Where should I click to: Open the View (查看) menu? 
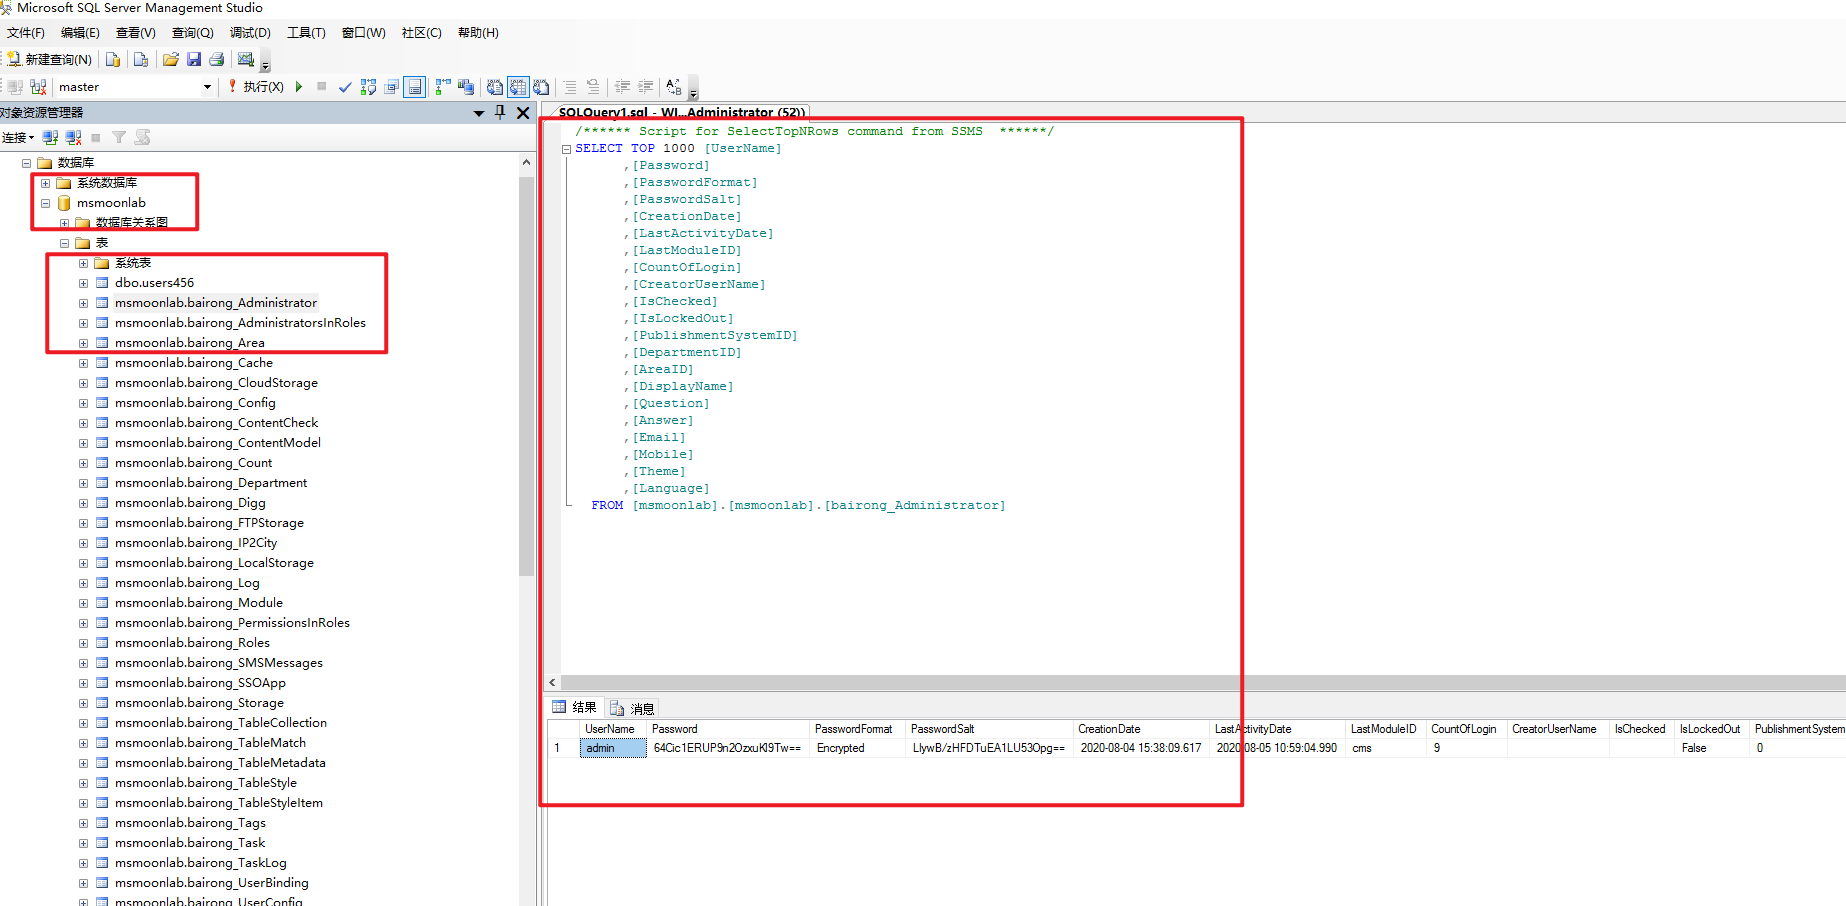tap(135, 33)
